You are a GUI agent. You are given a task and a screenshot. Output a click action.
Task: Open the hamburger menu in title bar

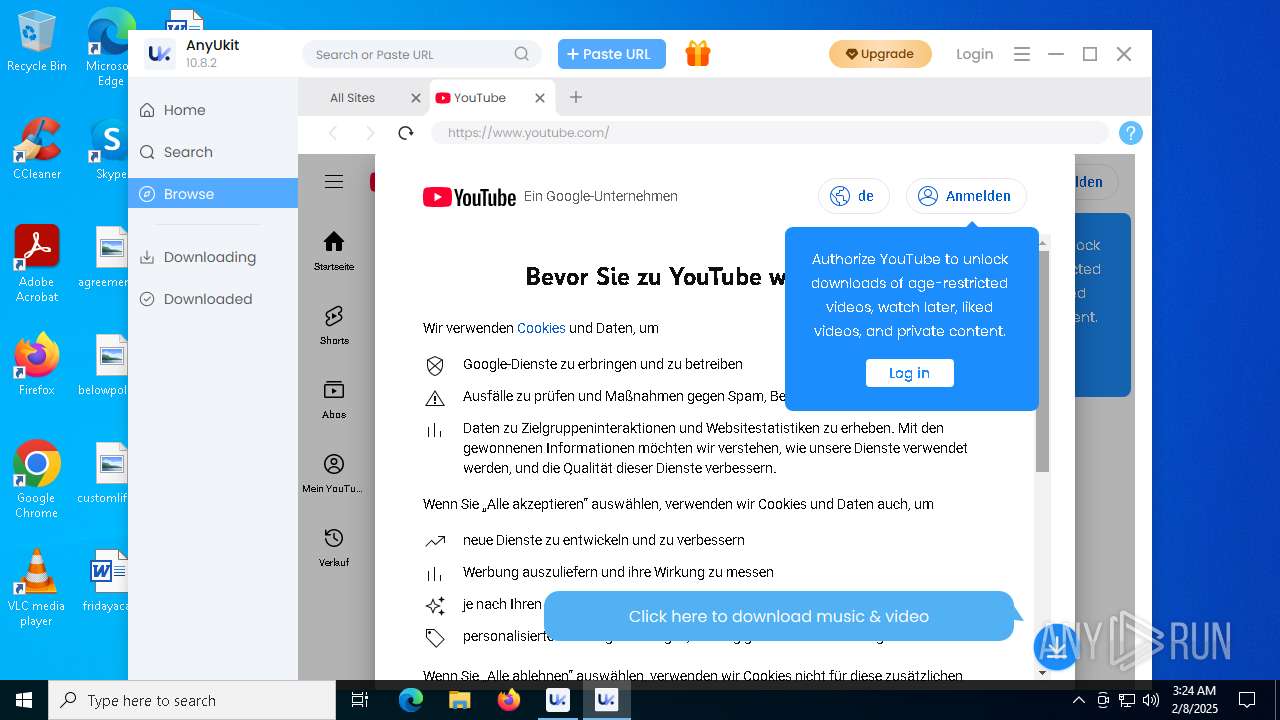pyautogui.click(x=1021, y=54)
